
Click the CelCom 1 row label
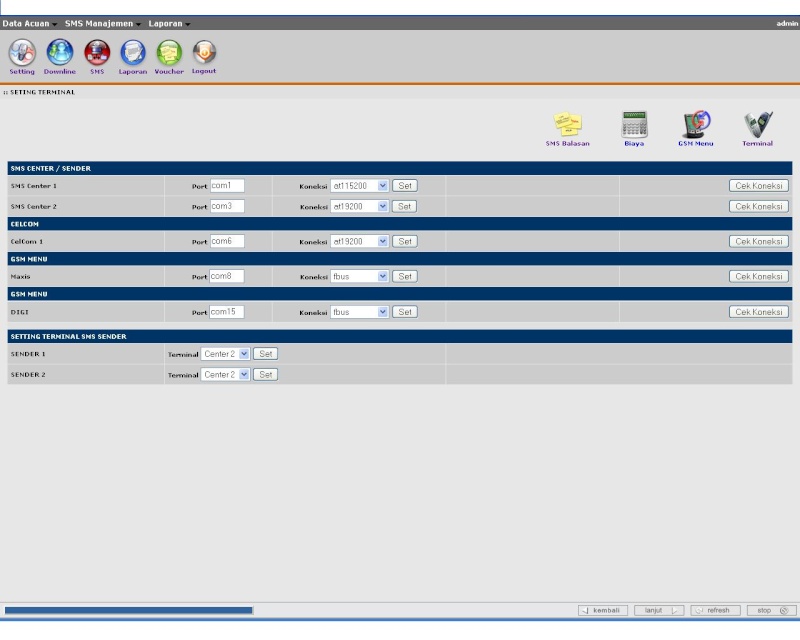point(27,241)
